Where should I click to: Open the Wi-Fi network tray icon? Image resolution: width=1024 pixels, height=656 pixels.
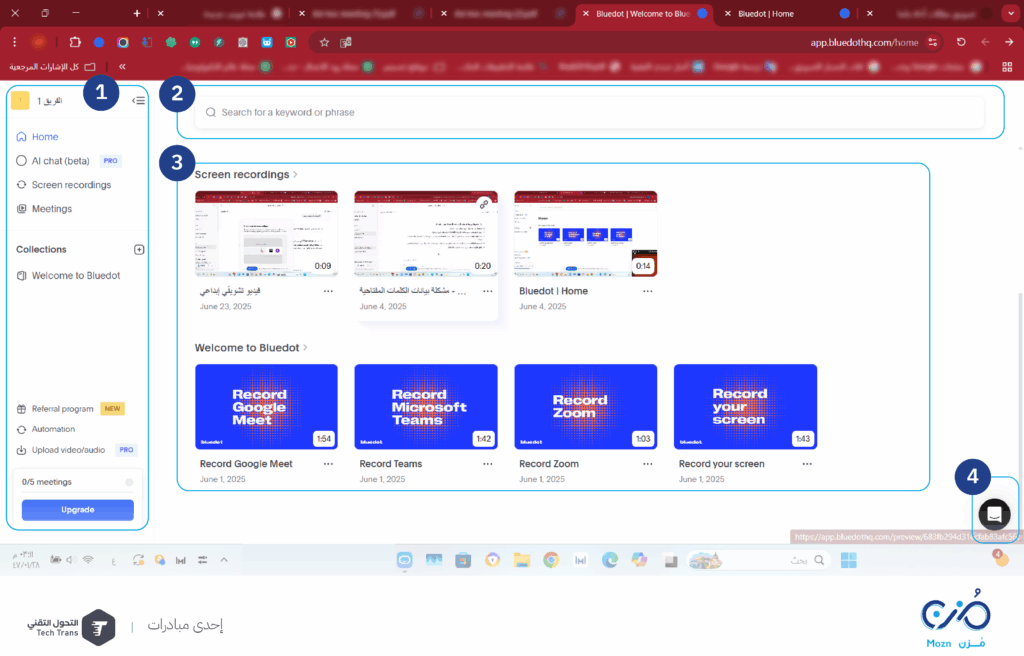point(88,560)
